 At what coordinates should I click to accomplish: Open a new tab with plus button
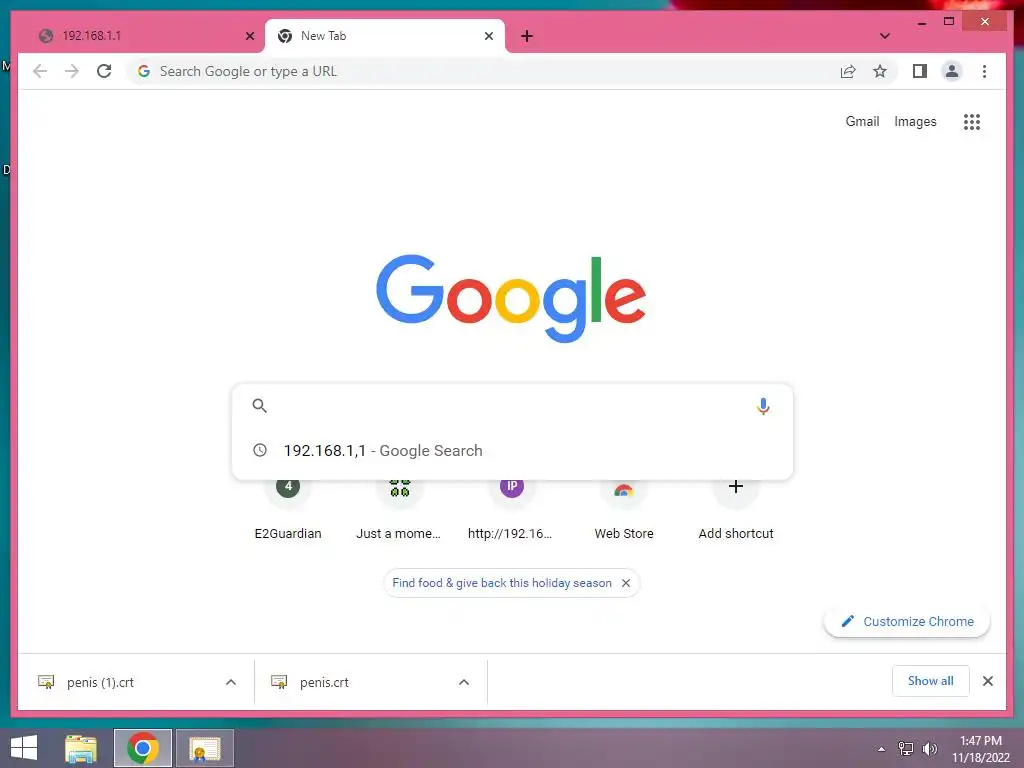pos(527,36)
